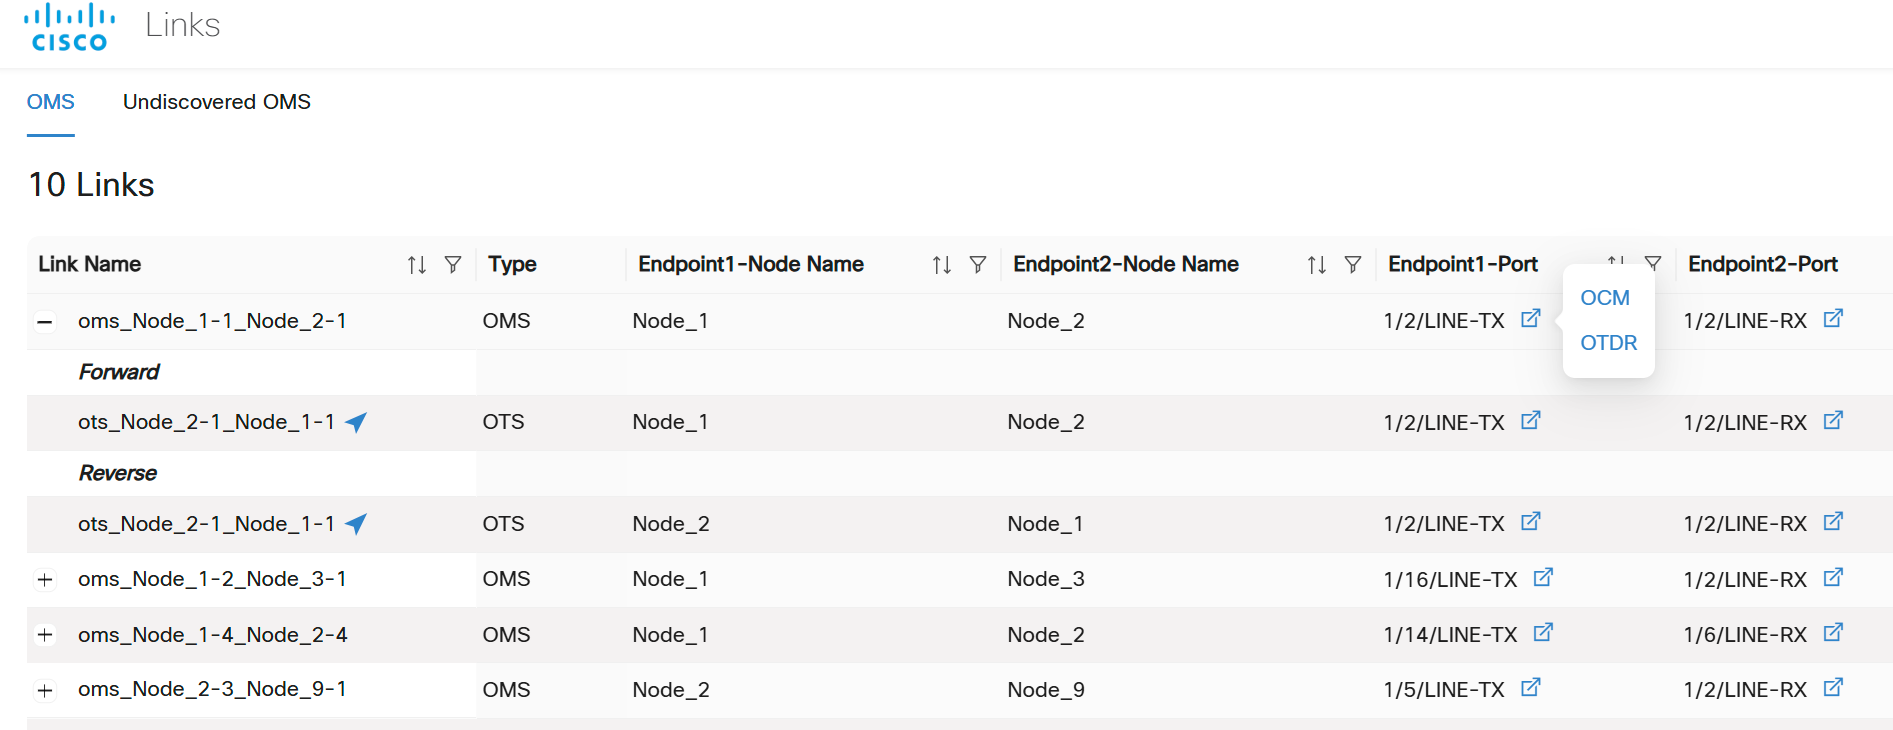Open the 1/6/LINE-RX port launch icon
This screenshot has width=1893, height=730.
click(x=1833, y=632)
